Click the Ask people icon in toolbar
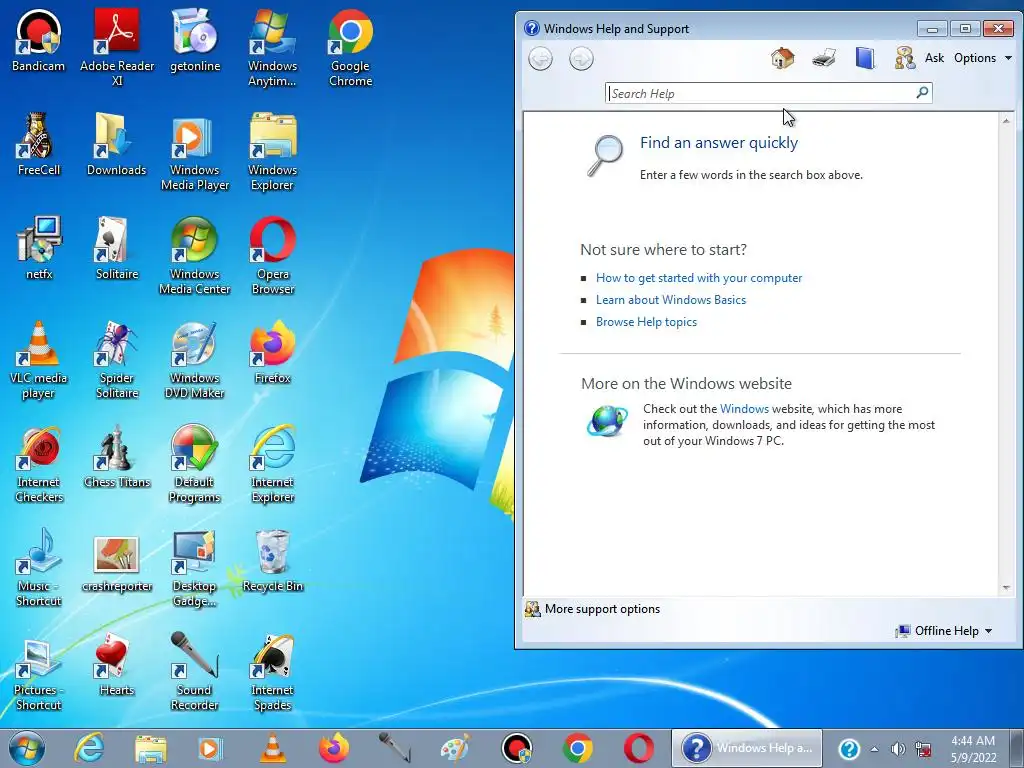 pyautogui.click(x=904, y=58)
